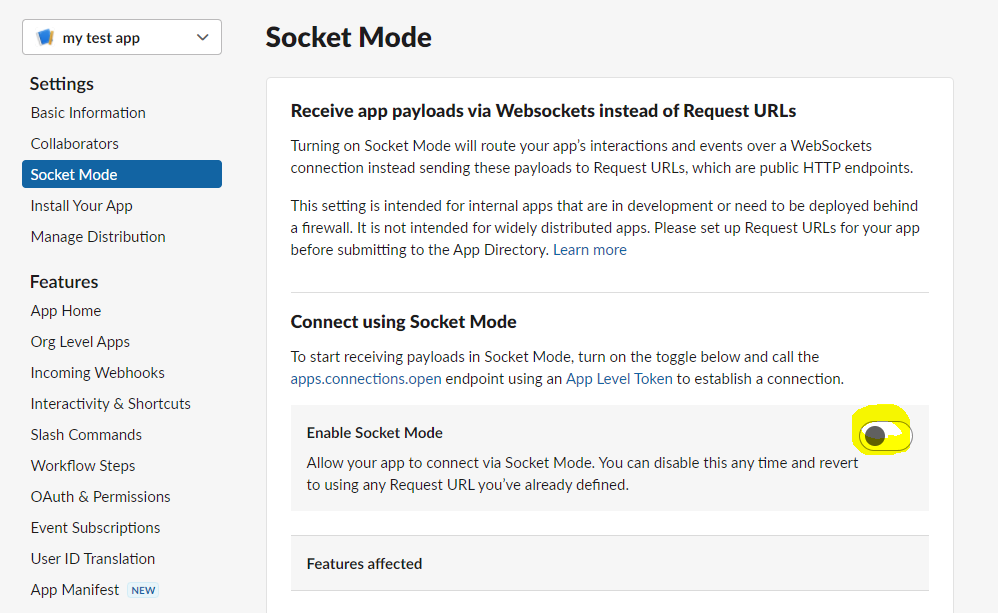Click the Settings section header
Viewport: 998px width, 613px height.
(x=62, y=84)
